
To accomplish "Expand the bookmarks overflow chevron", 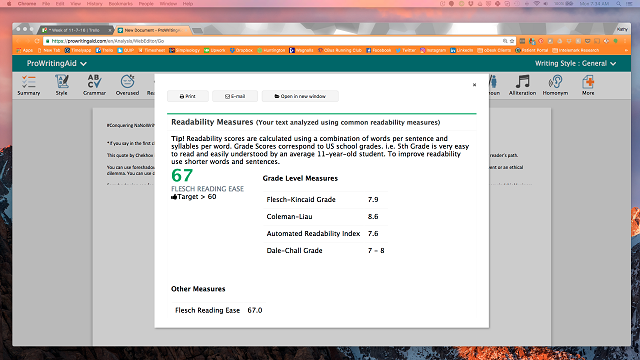I will pyautogui.click(x=627, y=51).
